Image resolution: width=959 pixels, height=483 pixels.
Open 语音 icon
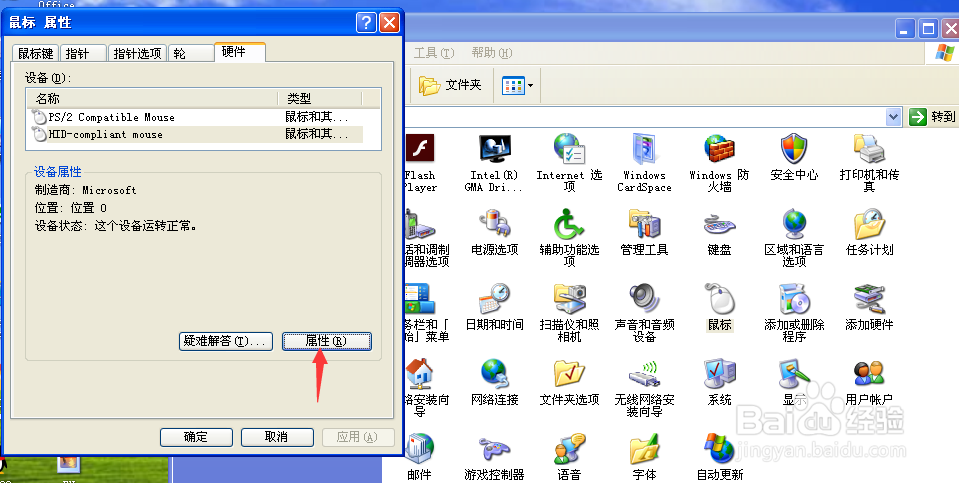(x=569, y=449)
